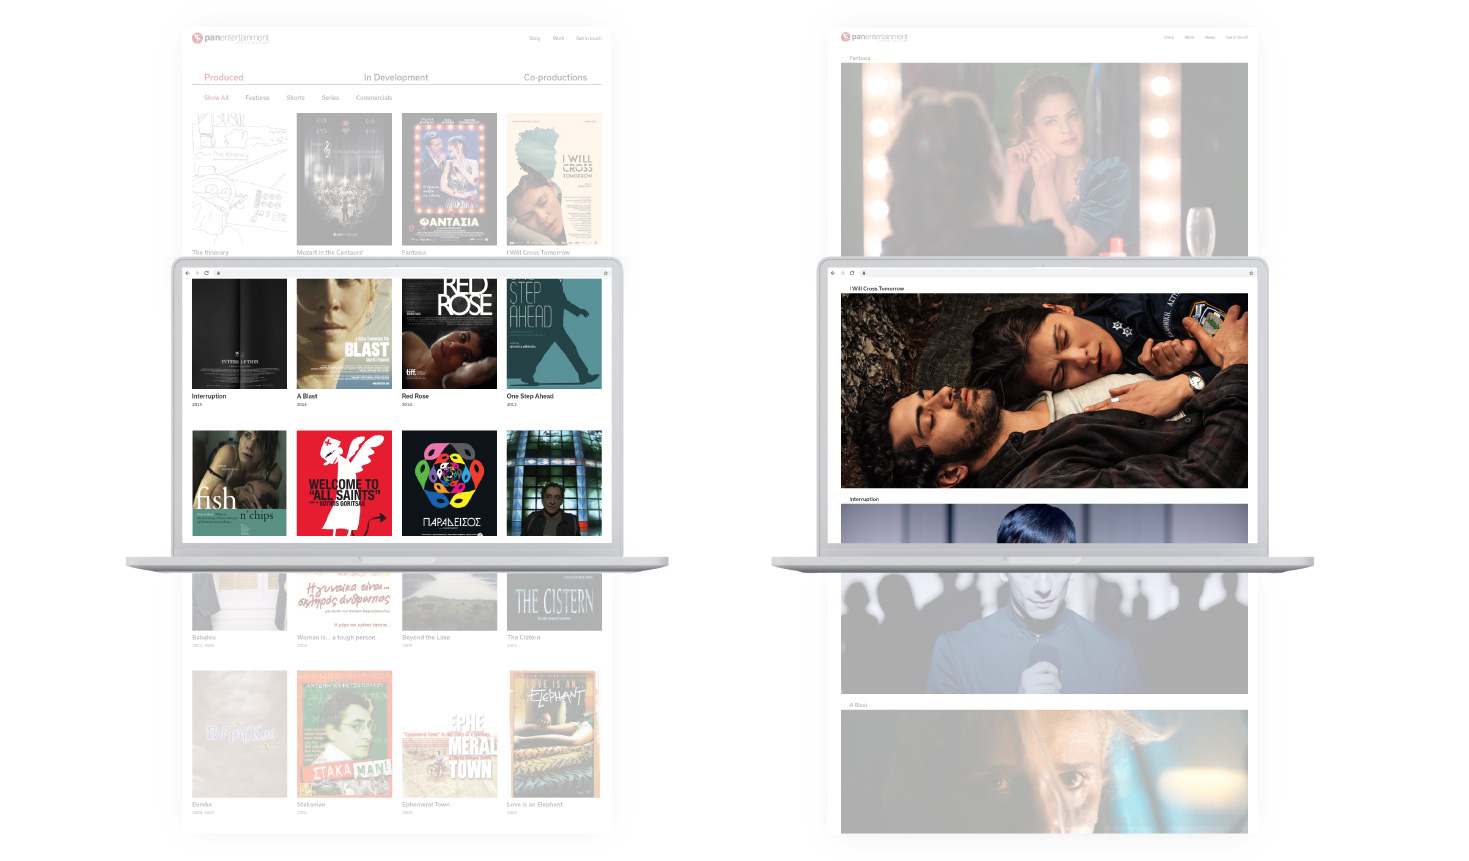Image resolution: width=1469 pixels, height=861 pixels.
Task: Open Story link on left page
Action: (x=535, y=38)
